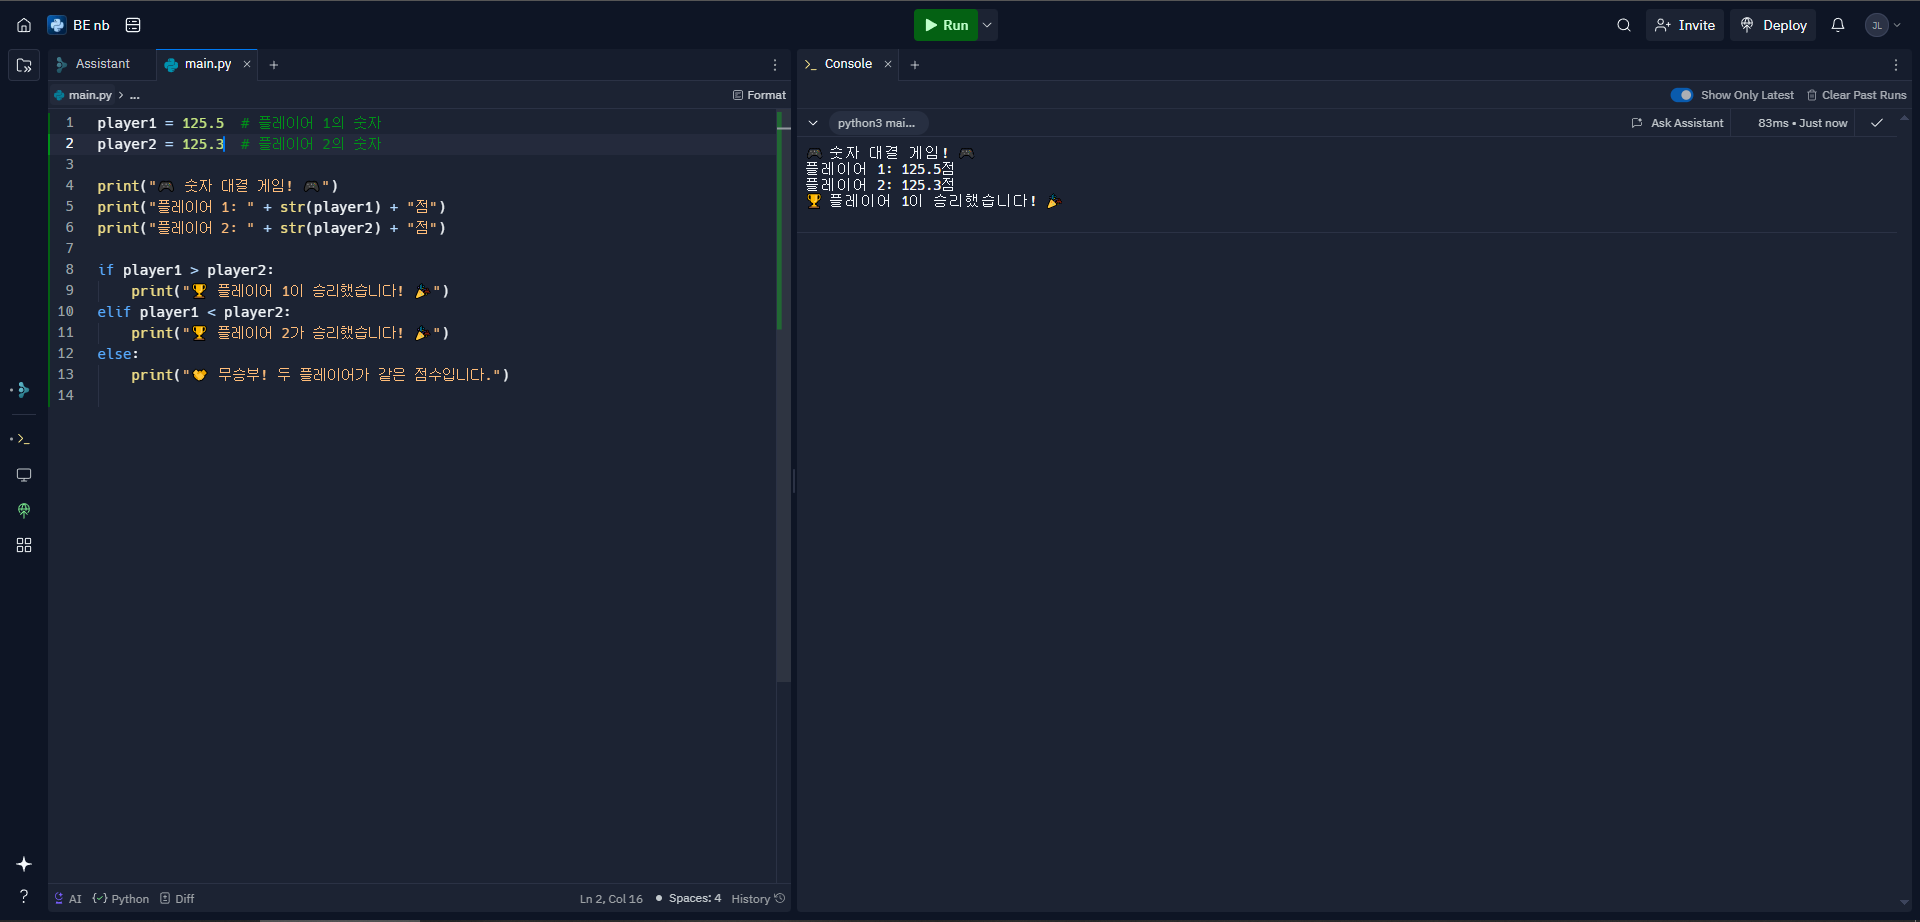The width and height of the screenshot is (1920, 922).
Task: Invite collaborators with the Invite button
Action: pos(1685,25)
